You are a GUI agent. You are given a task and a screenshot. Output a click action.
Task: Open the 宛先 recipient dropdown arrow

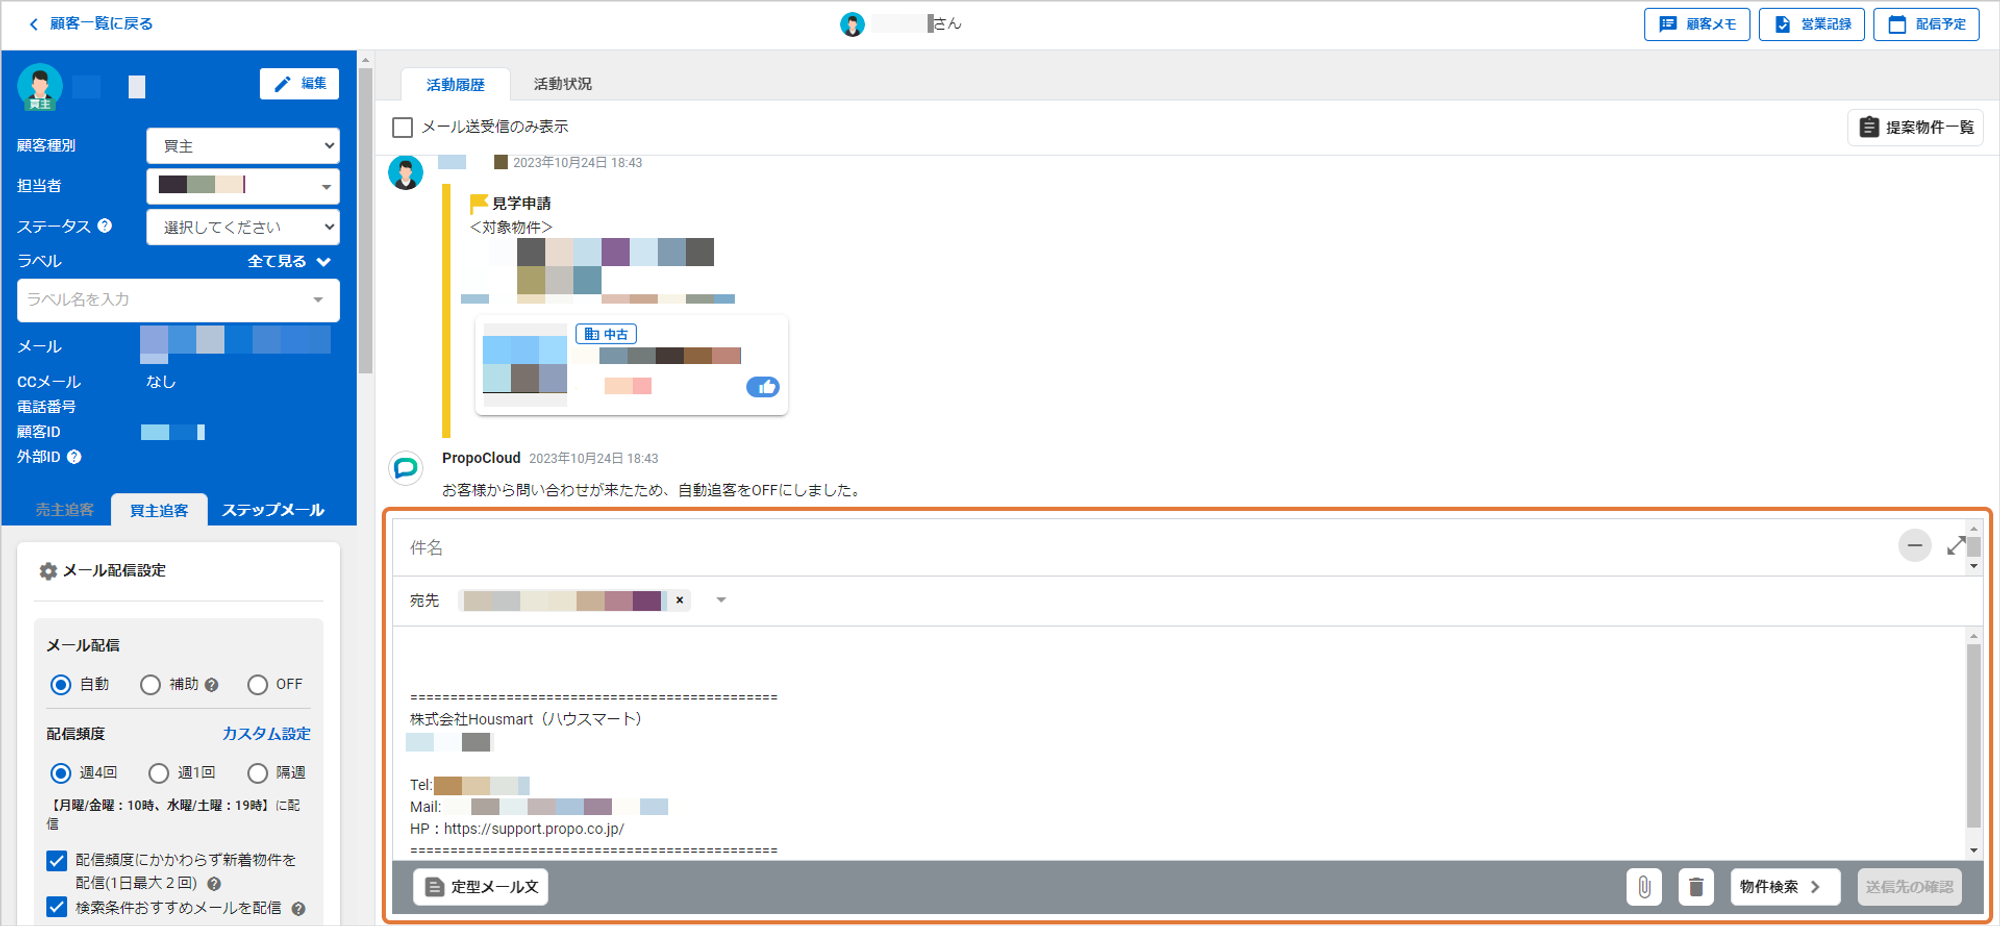(721, 600)
